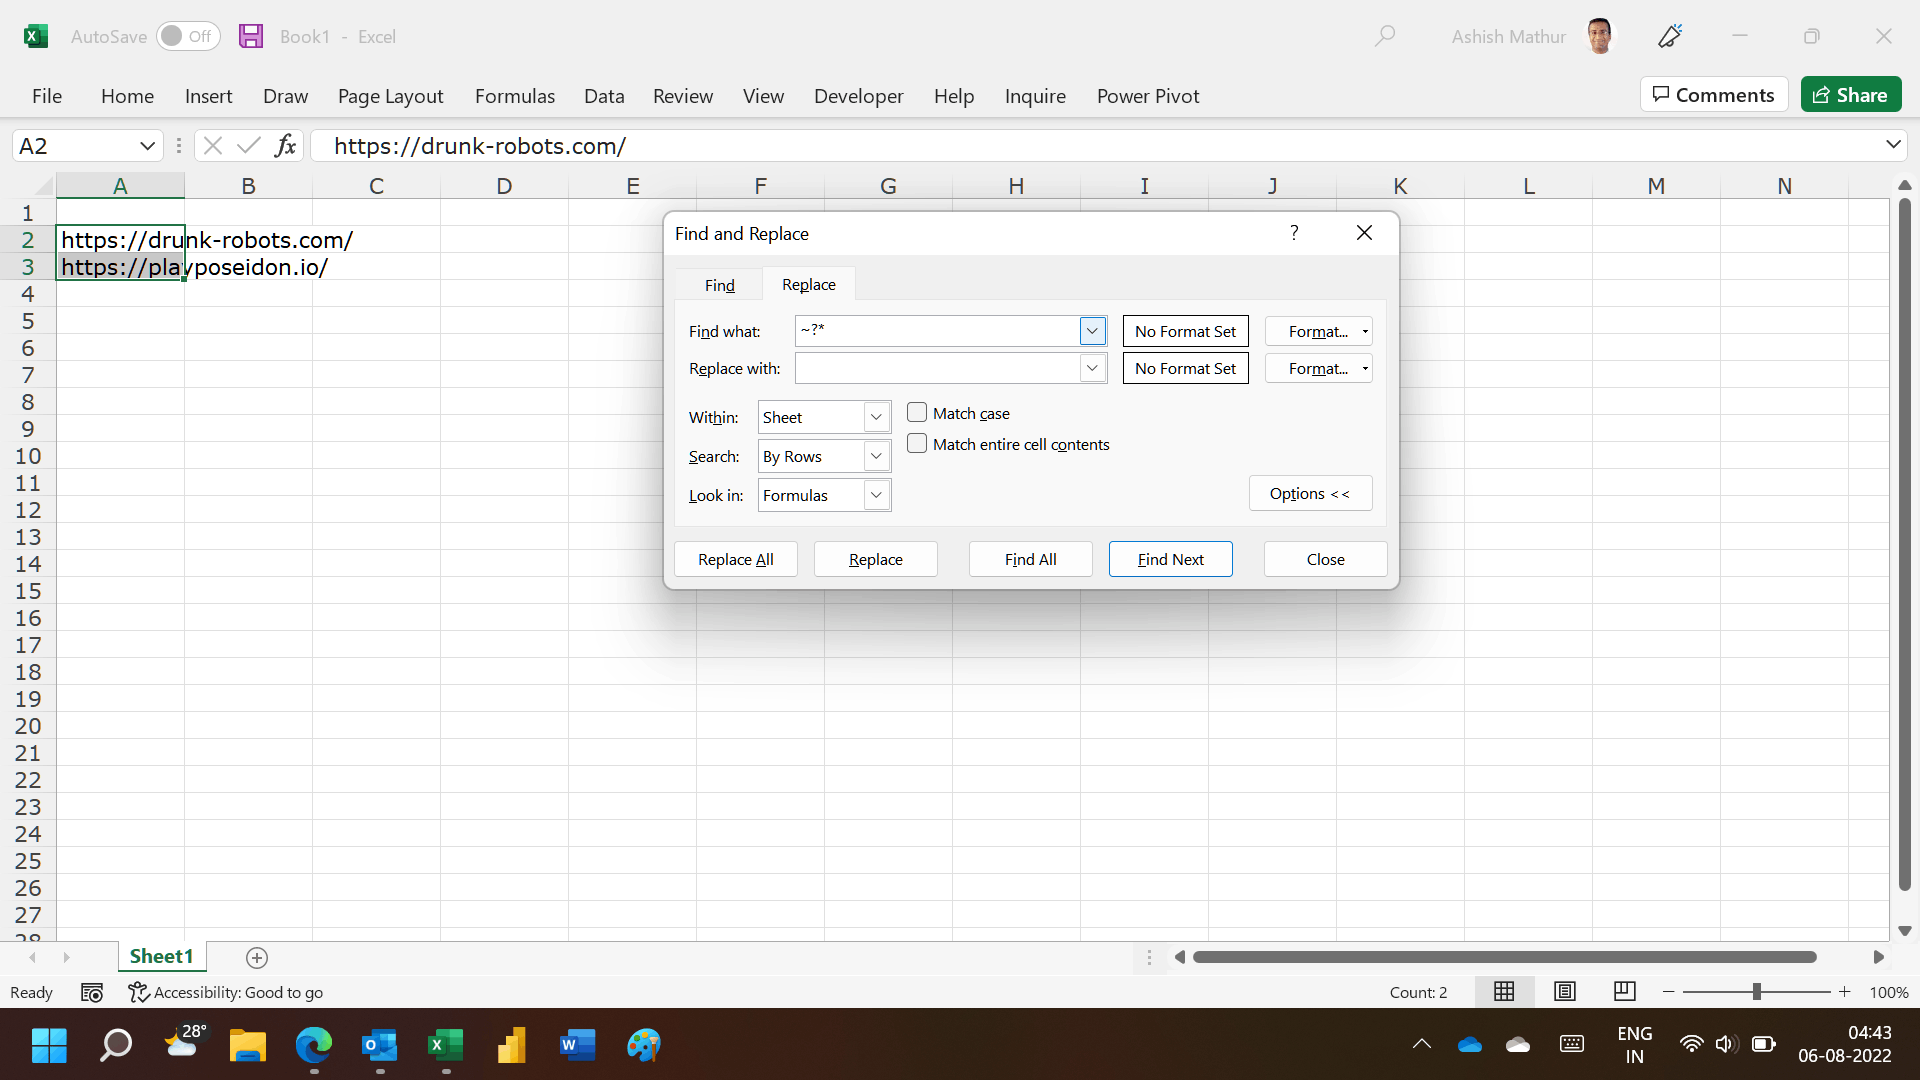Toggle the AutoSave switch
The height and width of the screenshot is (1080, 1920).
tap(188, 37)
